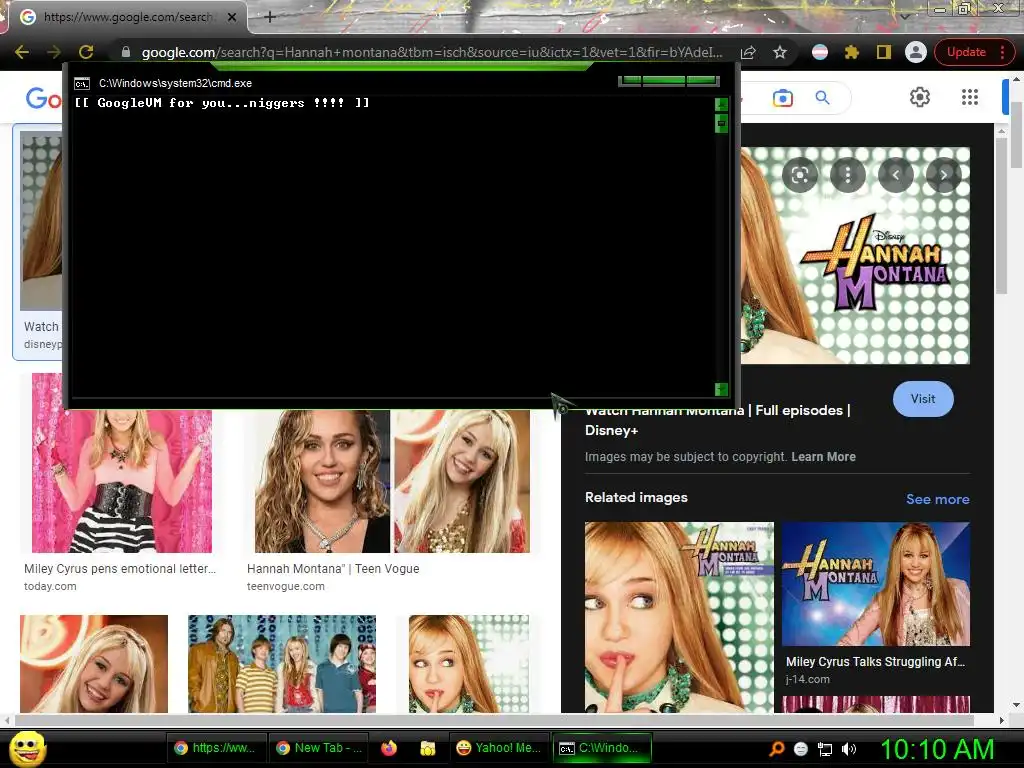Expand the tab search chevron in Chrome
The image size is (1024, 768).
pyautogui.click(x=905, y=16)
